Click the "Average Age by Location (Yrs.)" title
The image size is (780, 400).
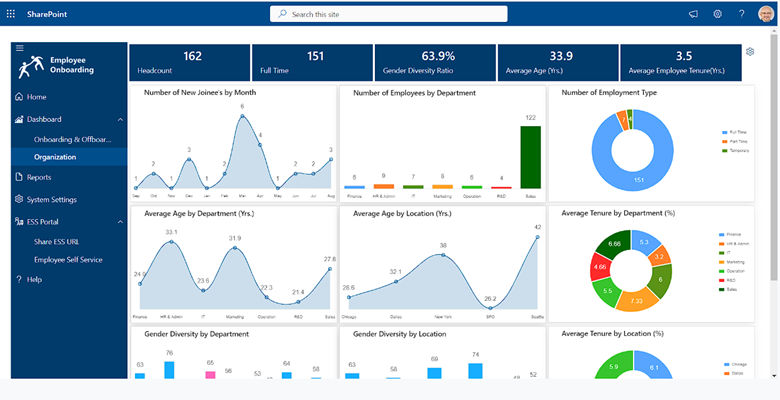[x=402, y=213]
